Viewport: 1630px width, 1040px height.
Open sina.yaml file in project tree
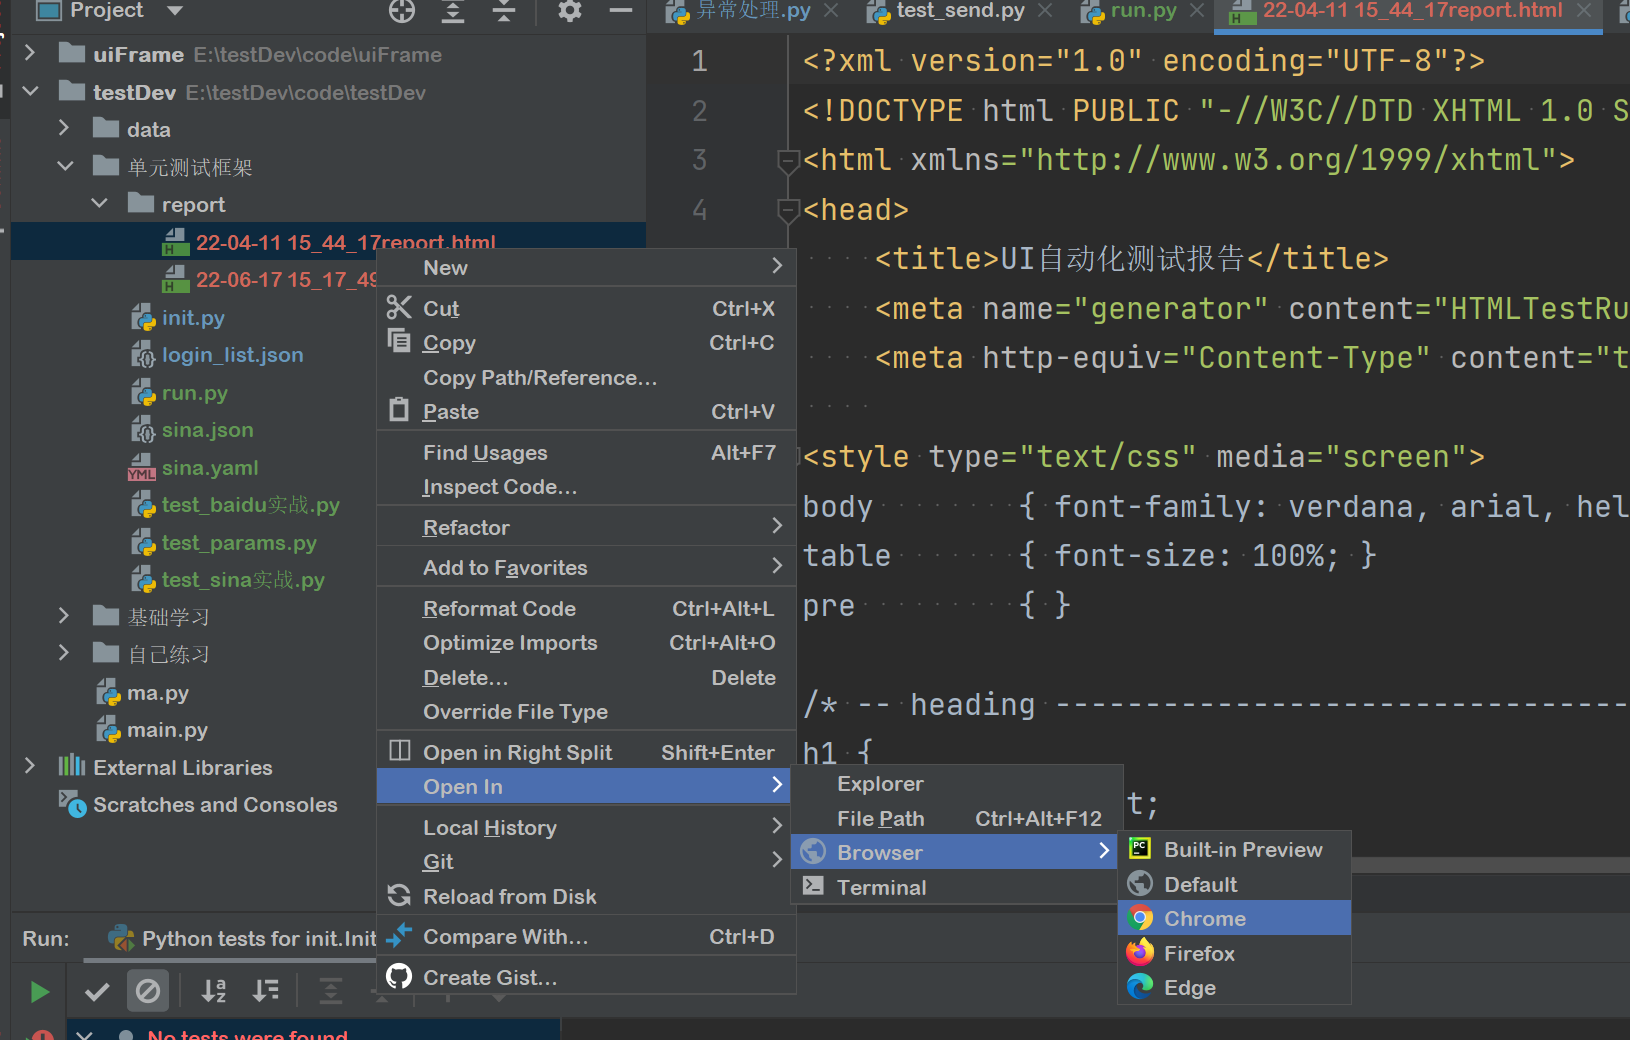coord(210,467)
